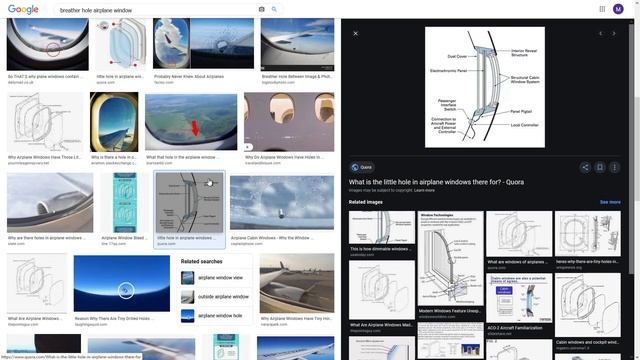The height and width of the screenshot is (360, 640).
Task: Open the slate.com engine window image
Action: click(x=50, y=203)
